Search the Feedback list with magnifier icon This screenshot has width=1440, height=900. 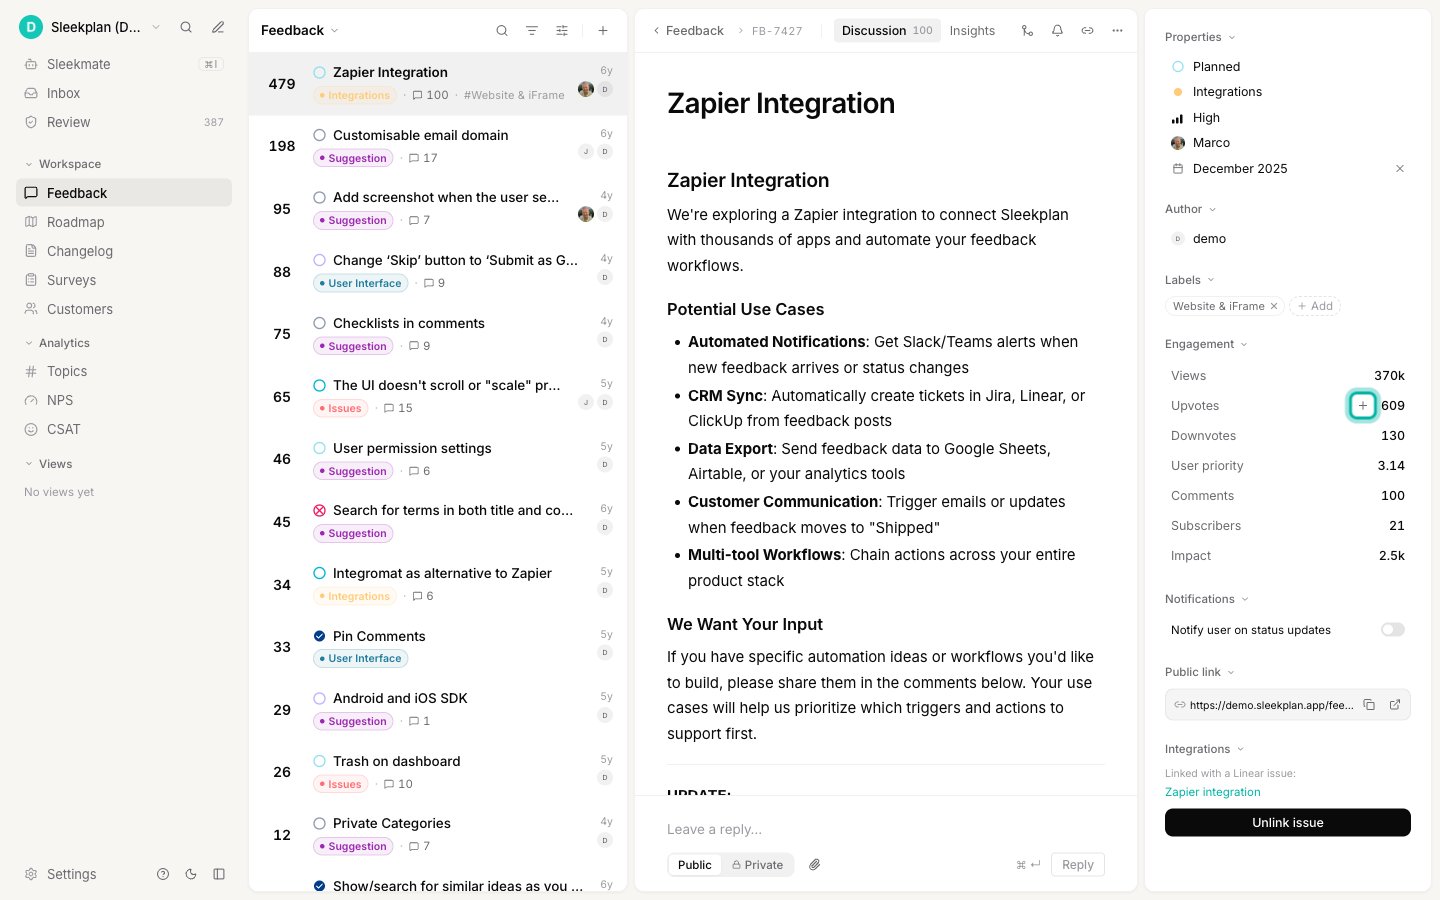tap(502, 31)
